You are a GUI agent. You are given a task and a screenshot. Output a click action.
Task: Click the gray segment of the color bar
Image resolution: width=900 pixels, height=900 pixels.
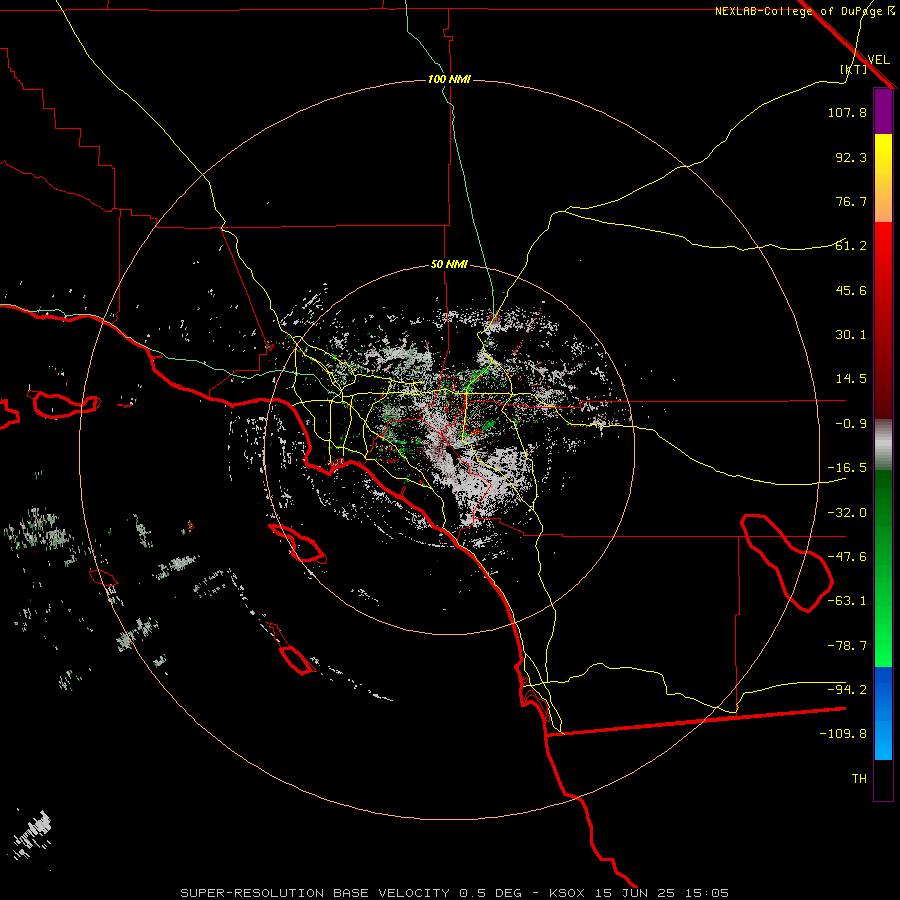pos(883,445)
